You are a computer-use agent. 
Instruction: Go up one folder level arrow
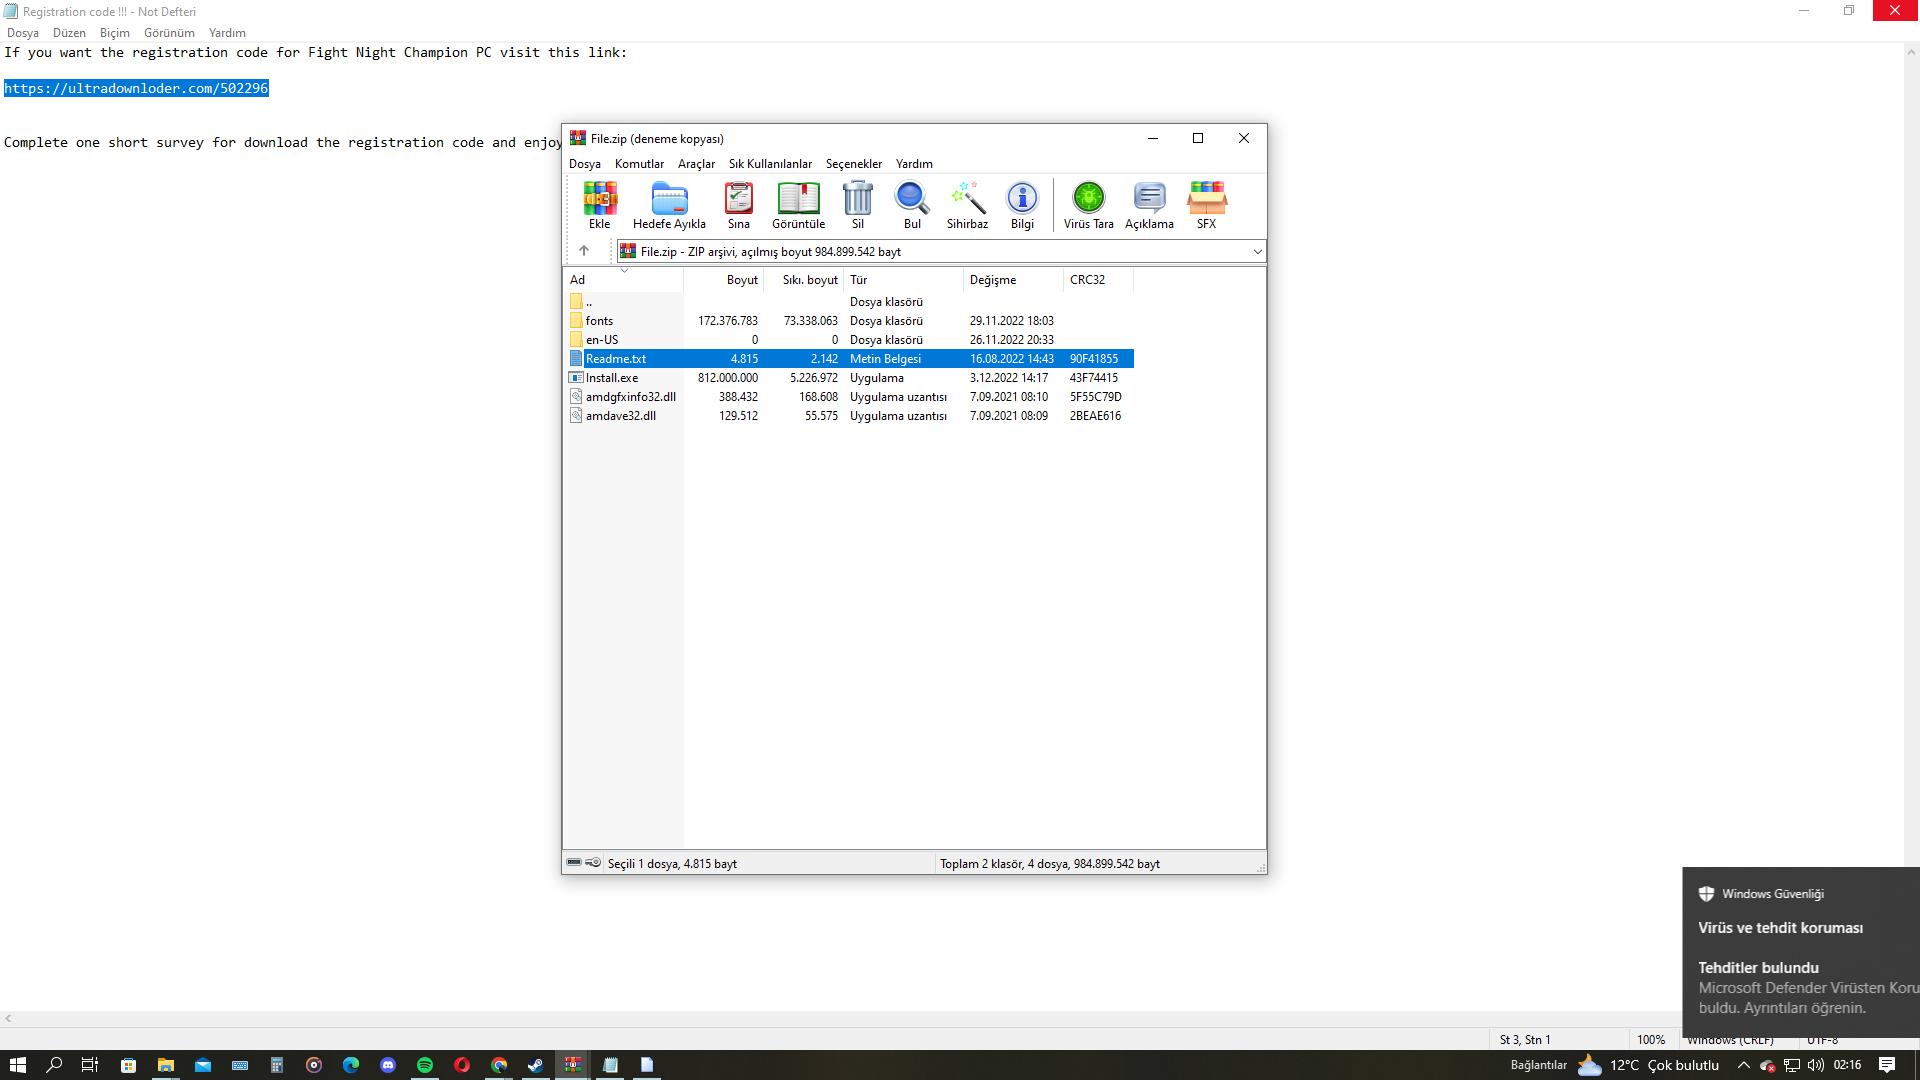point(584,251)
